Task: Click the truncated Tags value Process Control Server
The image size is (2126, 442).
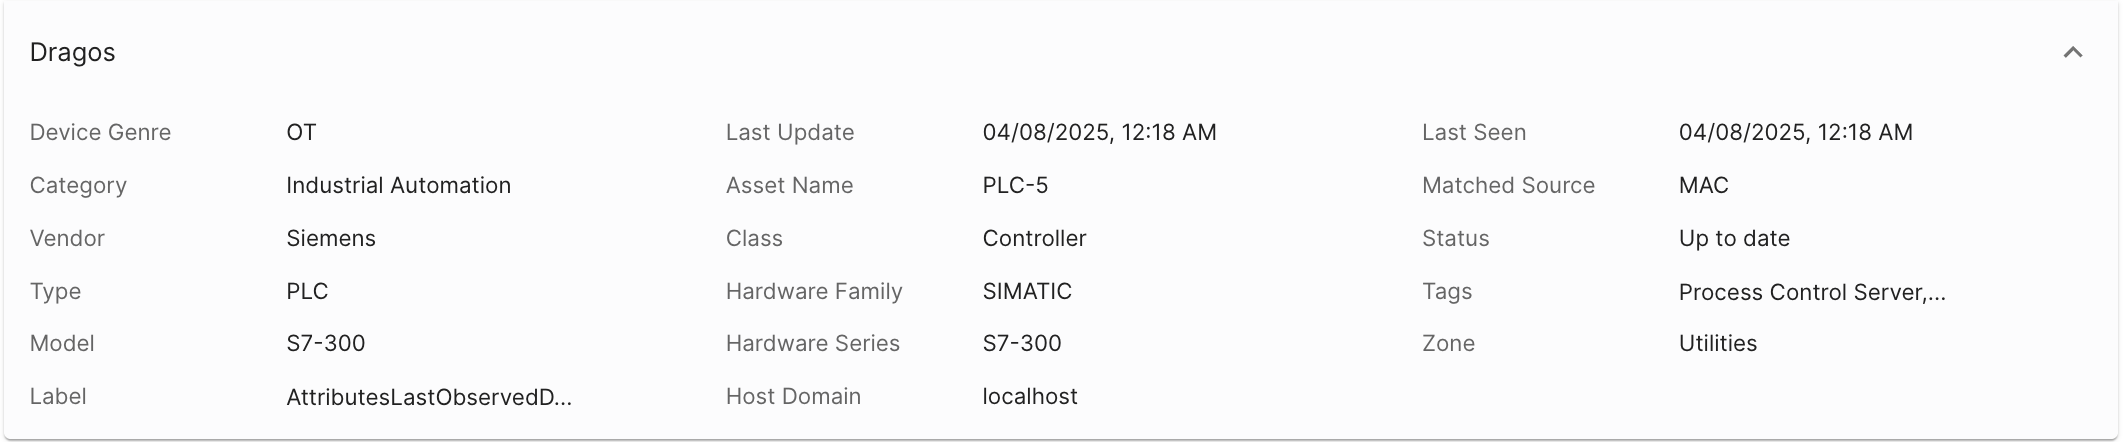Action: [1811, 292]
